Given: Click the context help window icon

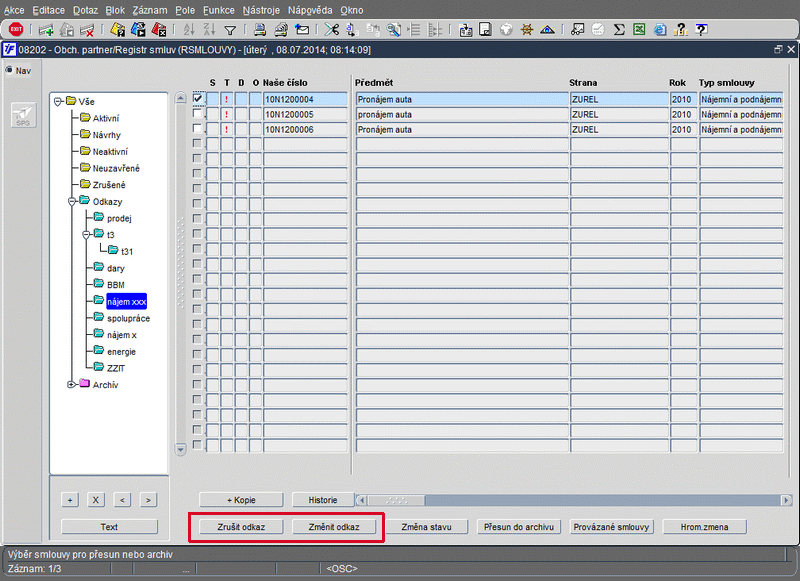Looking at the screenshot, I should (x=702, y=30).
